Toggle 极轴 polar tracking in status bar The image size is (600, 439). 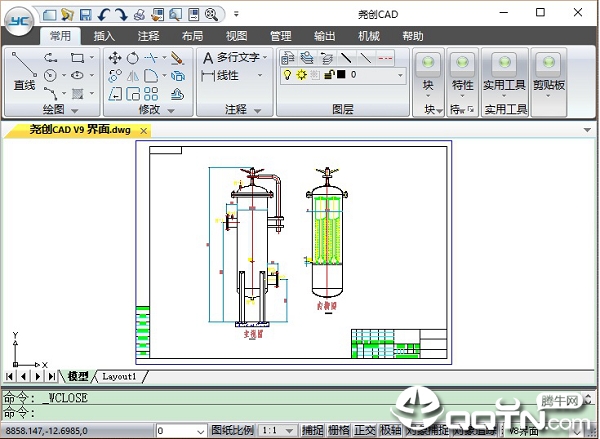[x=391, y=431]
